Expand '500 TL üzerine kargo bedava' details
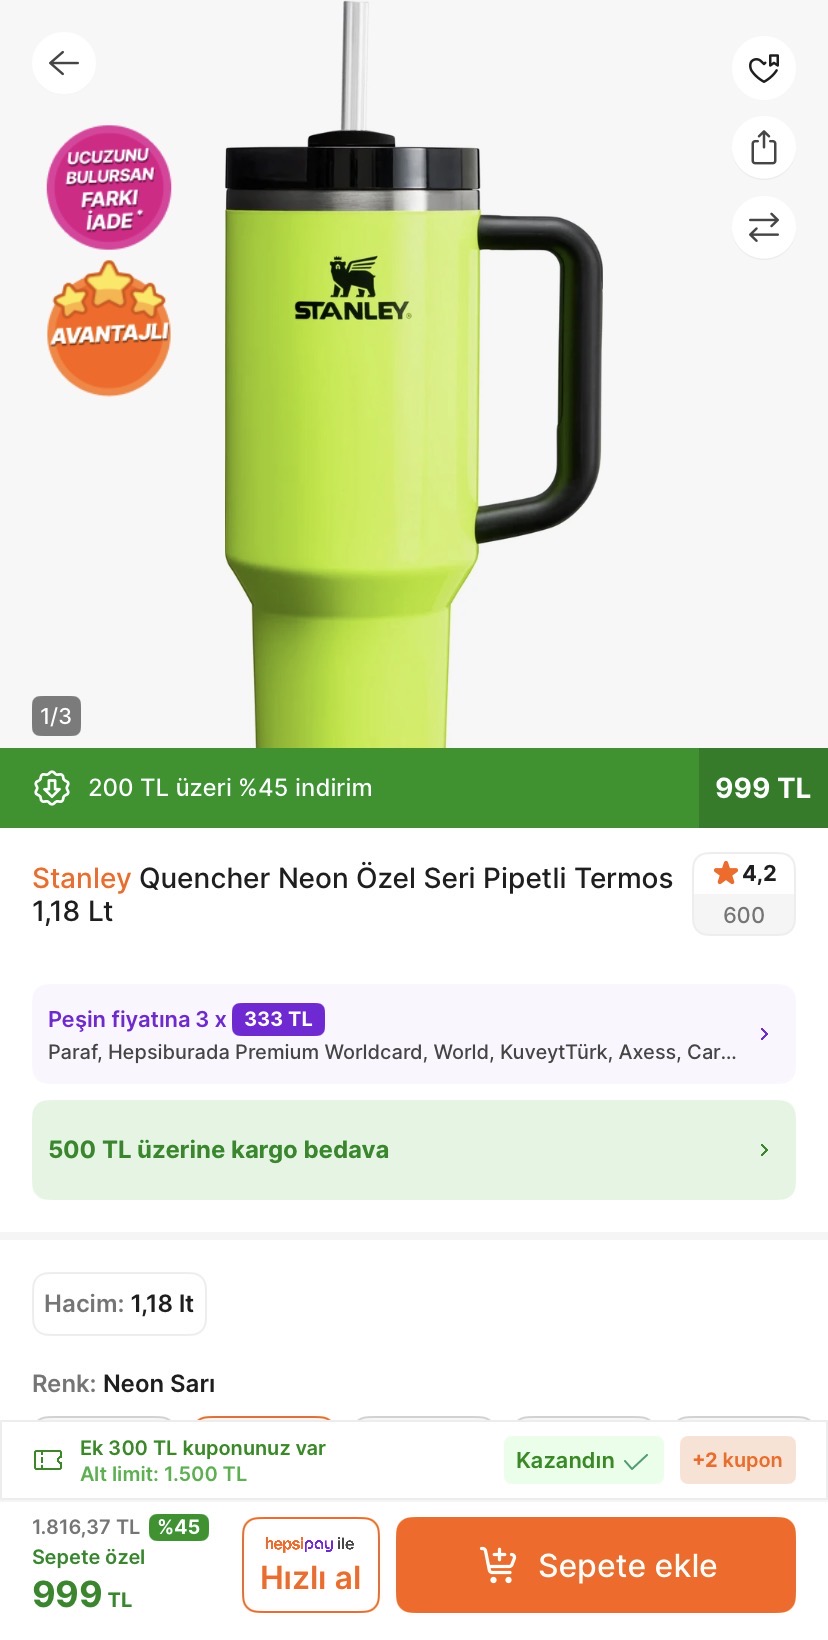Viewport: 828px width, 1640px height. click(x=414, y=1150)
